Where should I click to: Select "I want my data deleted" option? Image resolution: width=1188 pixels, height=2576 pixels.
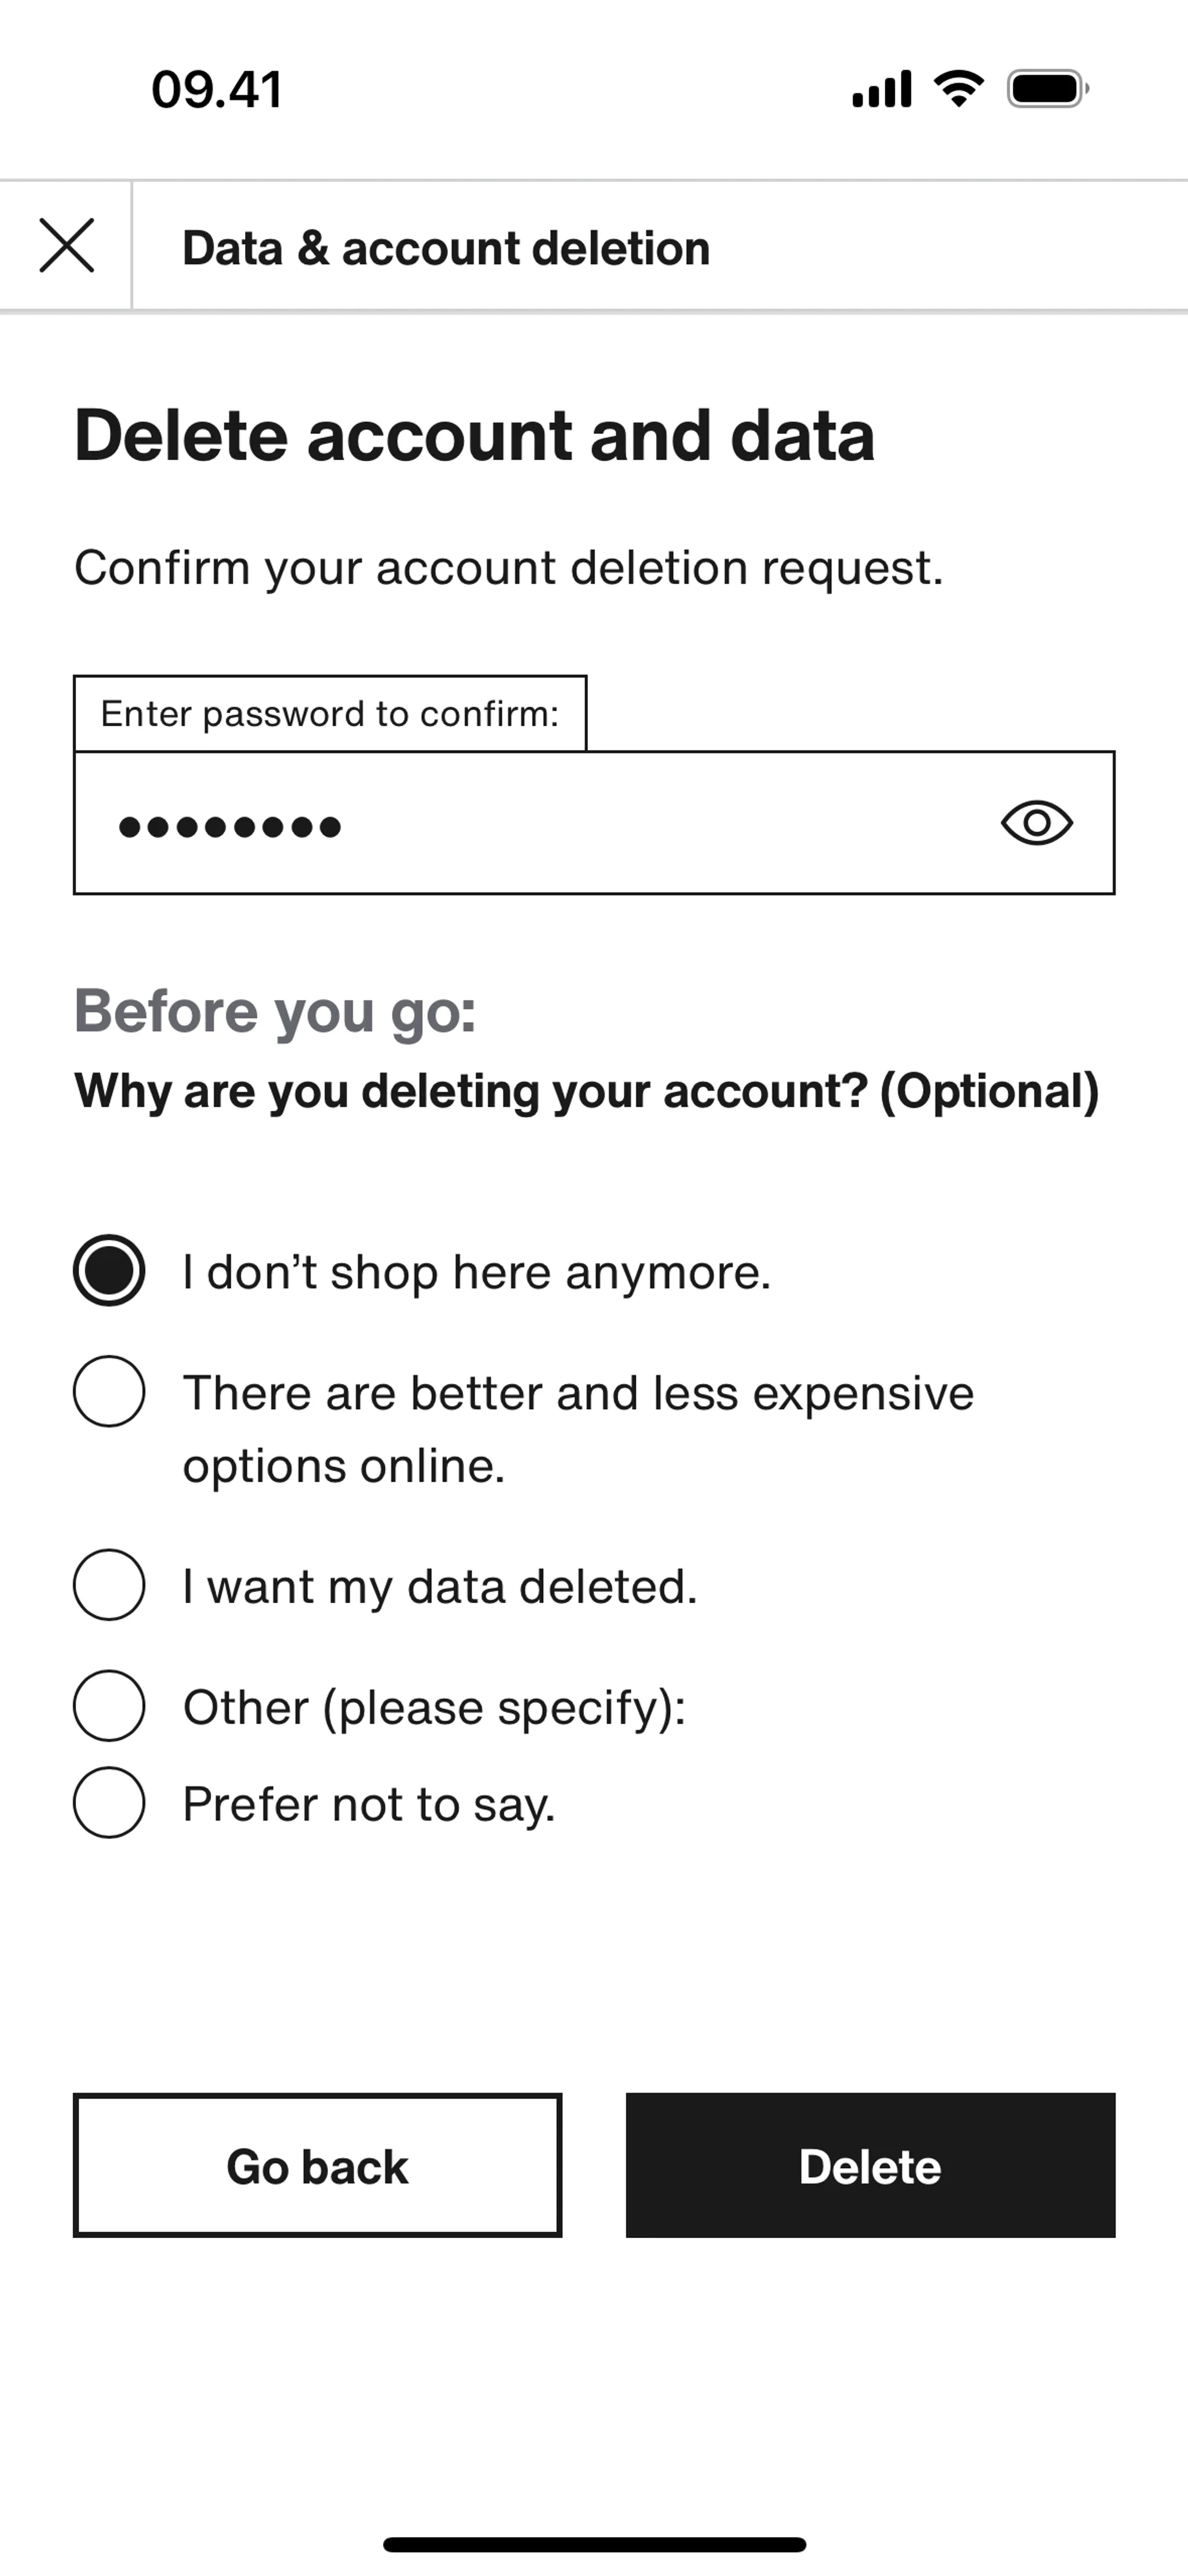coord(109,1585)
